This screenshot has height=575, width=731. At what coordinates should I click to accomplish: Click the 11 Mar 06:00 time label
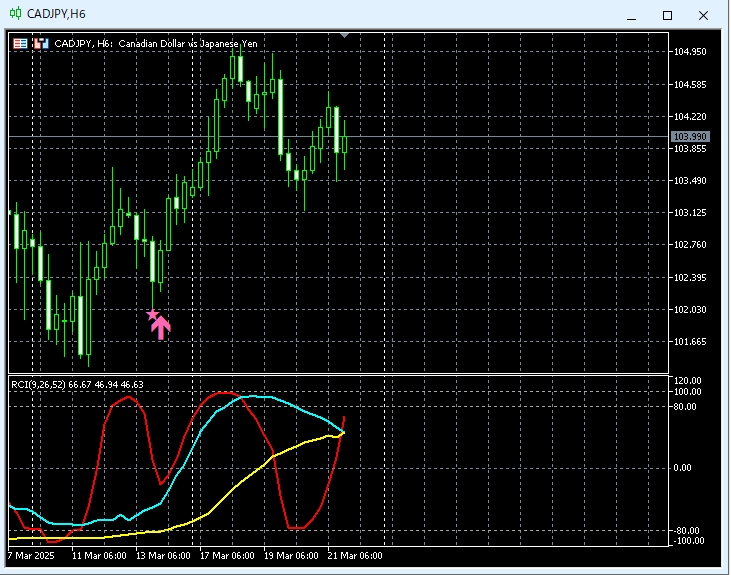[99, 555]
